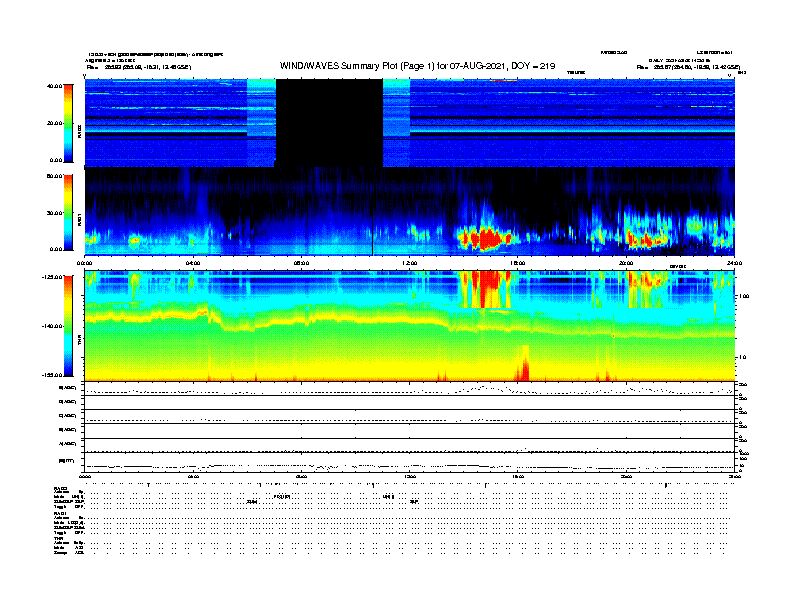Click the 00:00 time axis label

coord(86,263)
